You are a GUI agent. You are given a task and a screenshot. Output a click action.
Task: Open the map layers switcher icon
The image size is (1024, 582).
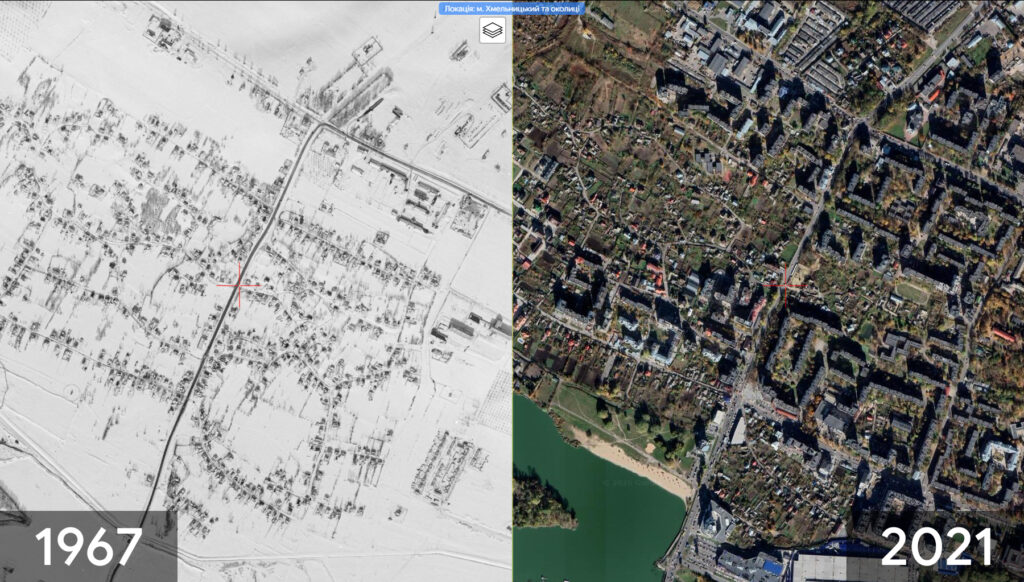(x=492, y=30)
